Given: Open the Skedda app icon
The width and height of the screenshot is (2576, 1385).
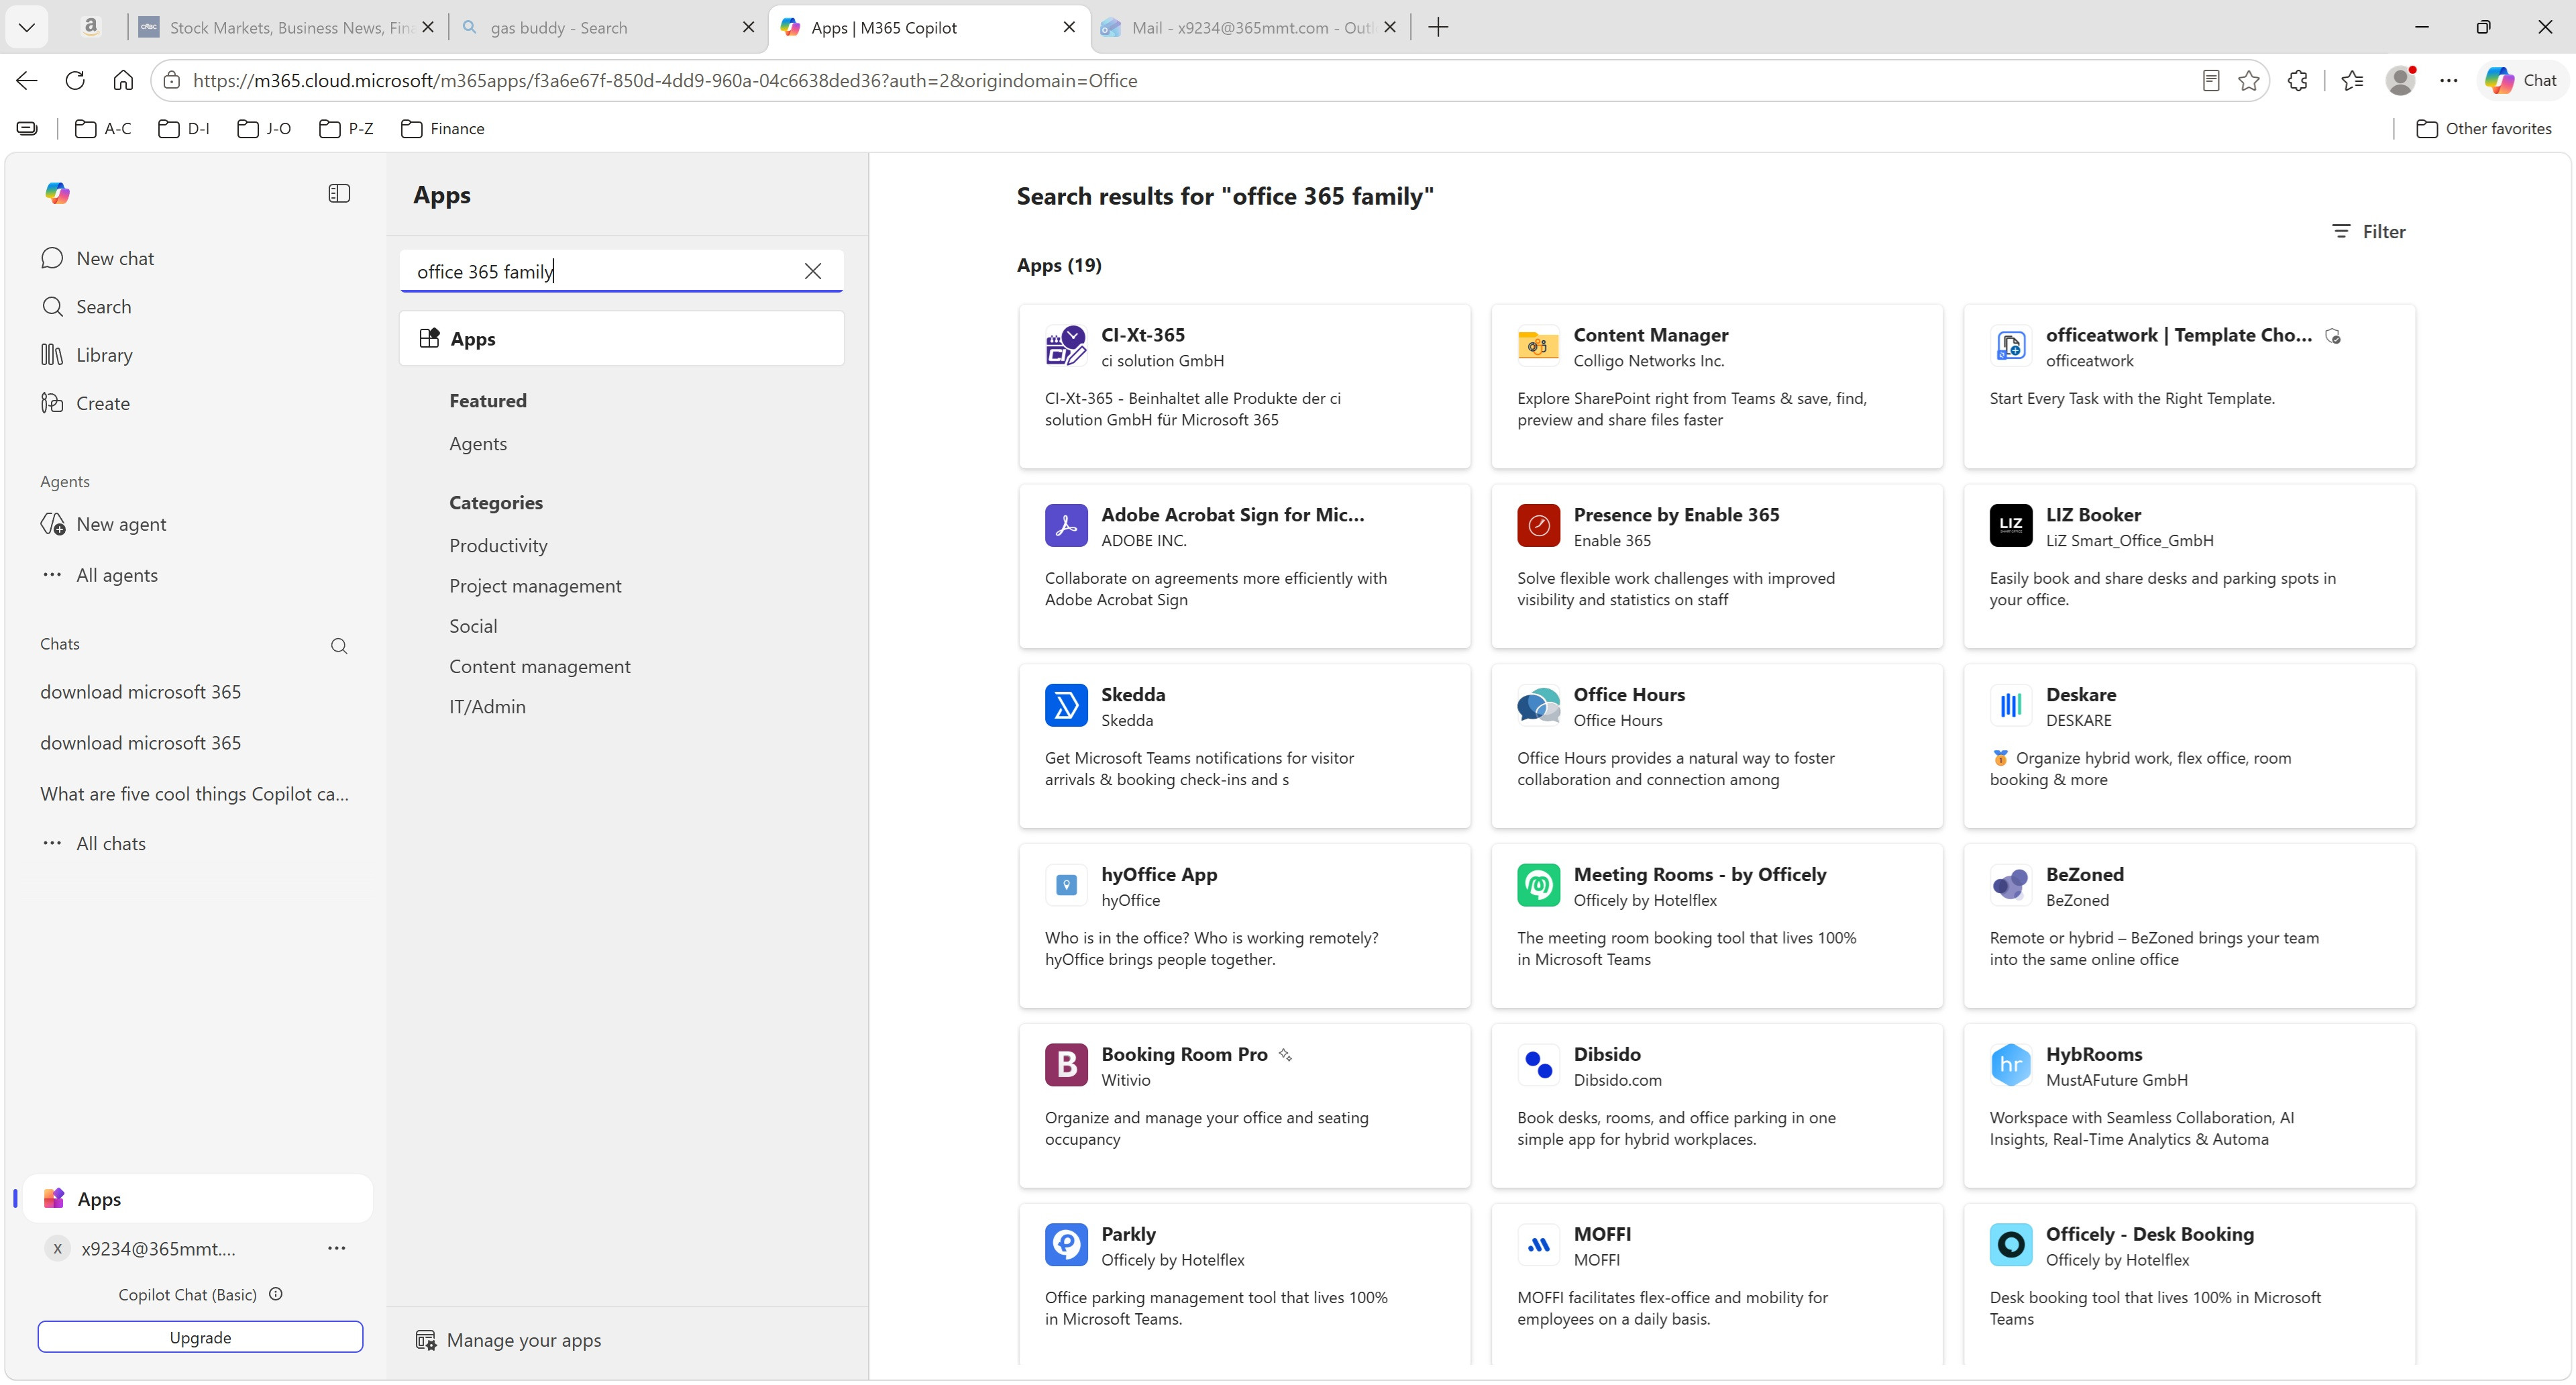Looking at the screenshot, I should point(1066,705).
